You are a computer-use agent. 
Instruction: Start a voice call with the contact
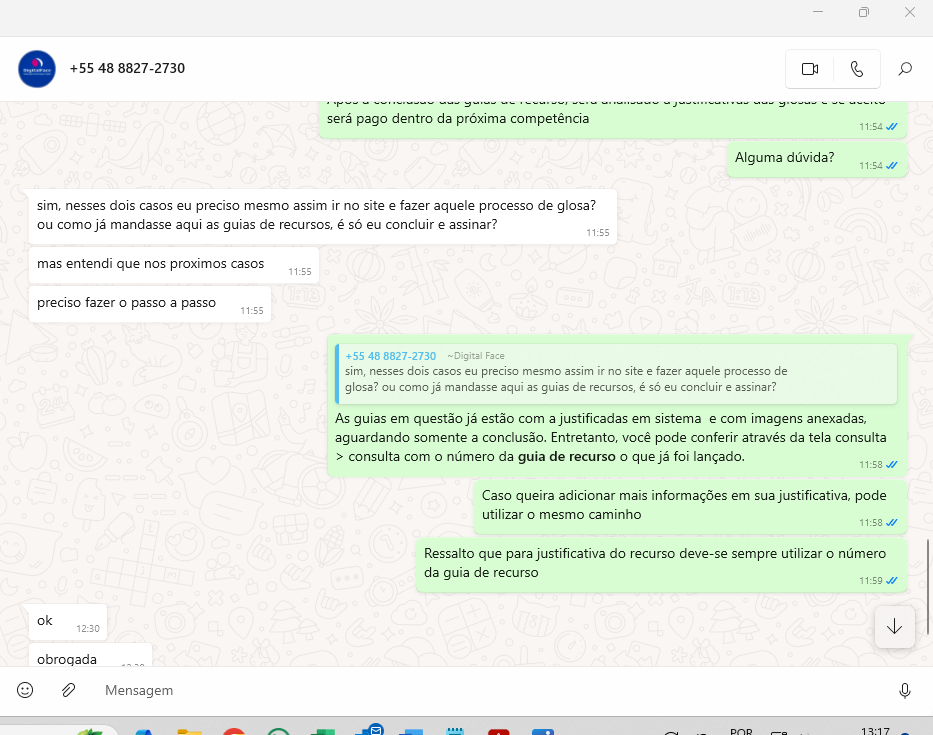[x=857, y=69]
